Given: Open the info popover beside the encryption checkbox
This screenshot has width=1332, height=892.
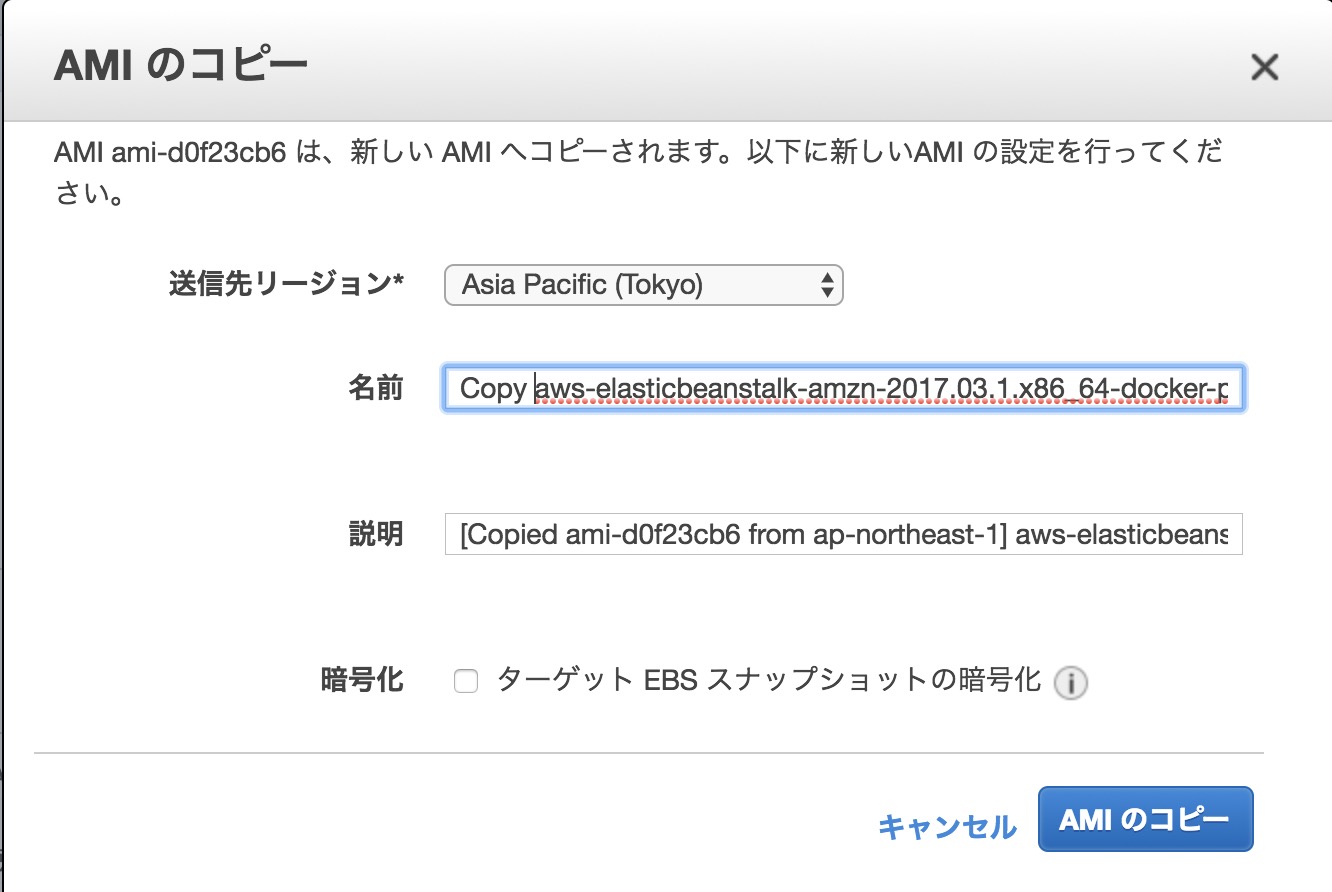Looking at the screenshot, I should 1069,681.
